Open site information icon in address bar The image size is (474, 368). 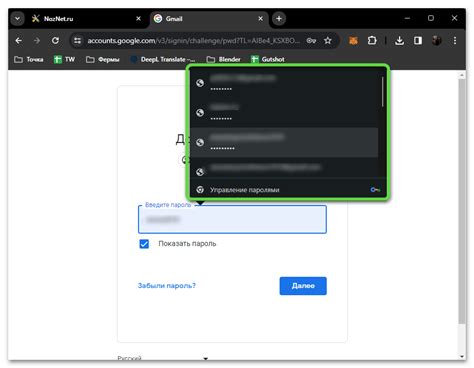click(x=77, y=41)
